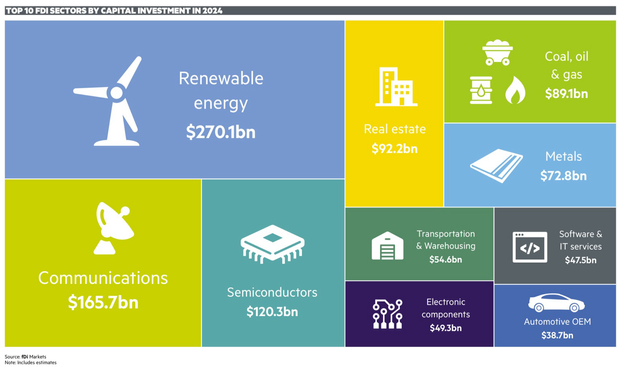The width and height of the screenshot is (618, 372).
Task: Click the "Renewable energy" label
Action: (221, 91)
